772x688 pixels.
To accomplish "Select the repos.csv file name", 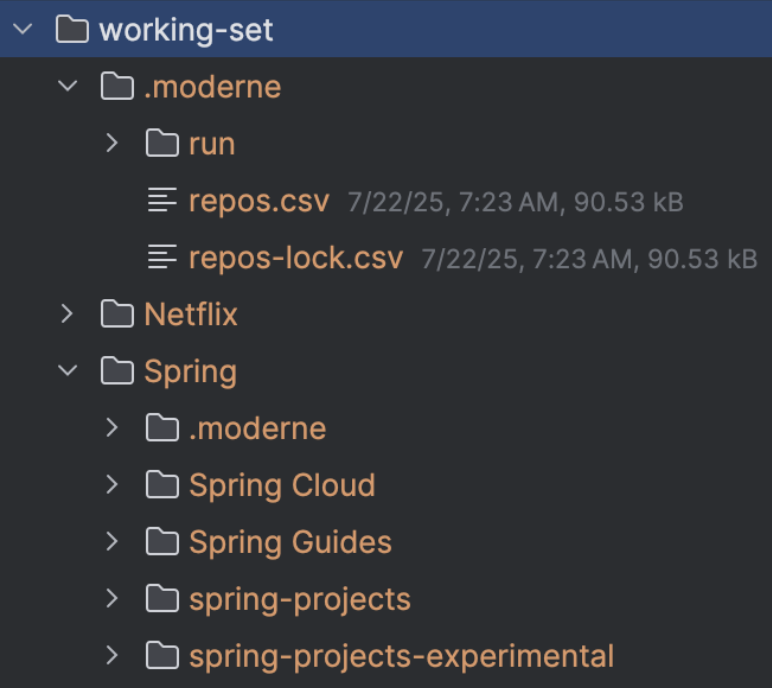I will tap(259, 201).
